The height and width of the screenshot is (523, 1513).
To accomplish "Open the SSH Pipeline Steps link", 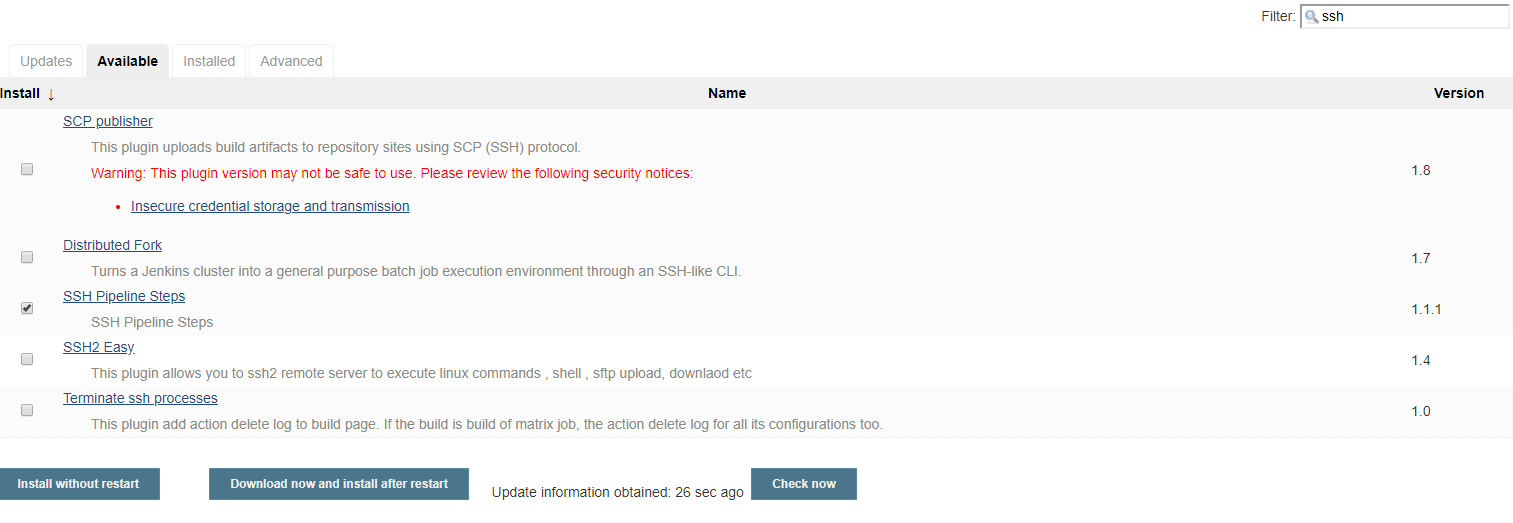I will pos(124,296).
